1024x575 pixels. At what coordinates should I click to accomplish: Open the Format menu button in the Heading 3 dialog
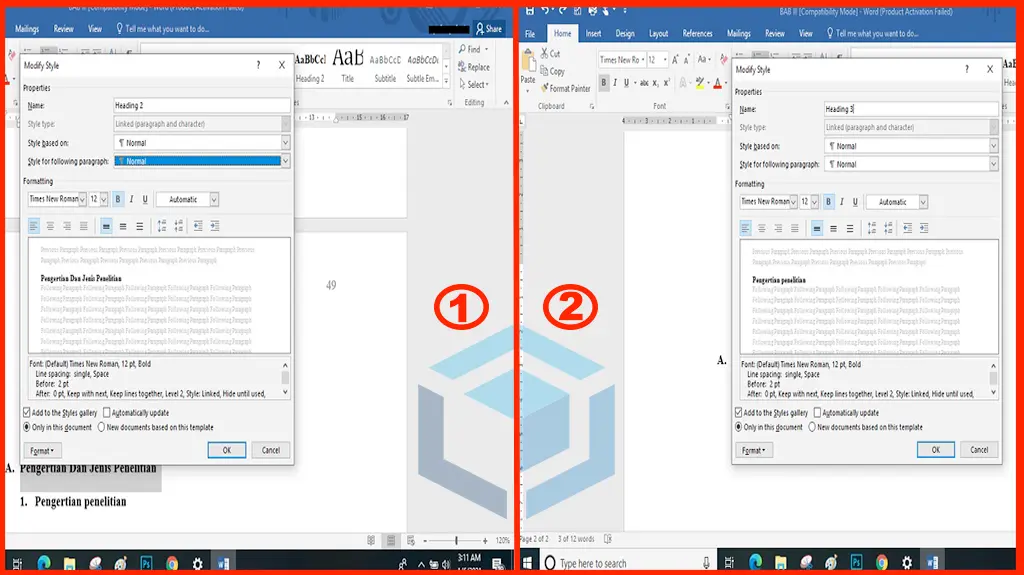(754, 450)
